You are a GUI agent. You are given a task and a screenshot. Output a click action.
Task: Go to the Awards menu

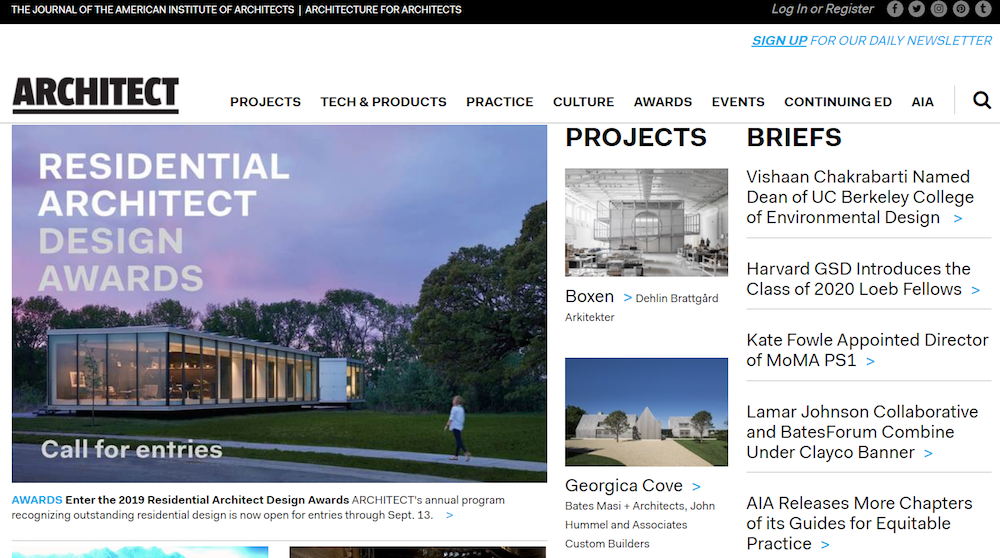point(663,102)
